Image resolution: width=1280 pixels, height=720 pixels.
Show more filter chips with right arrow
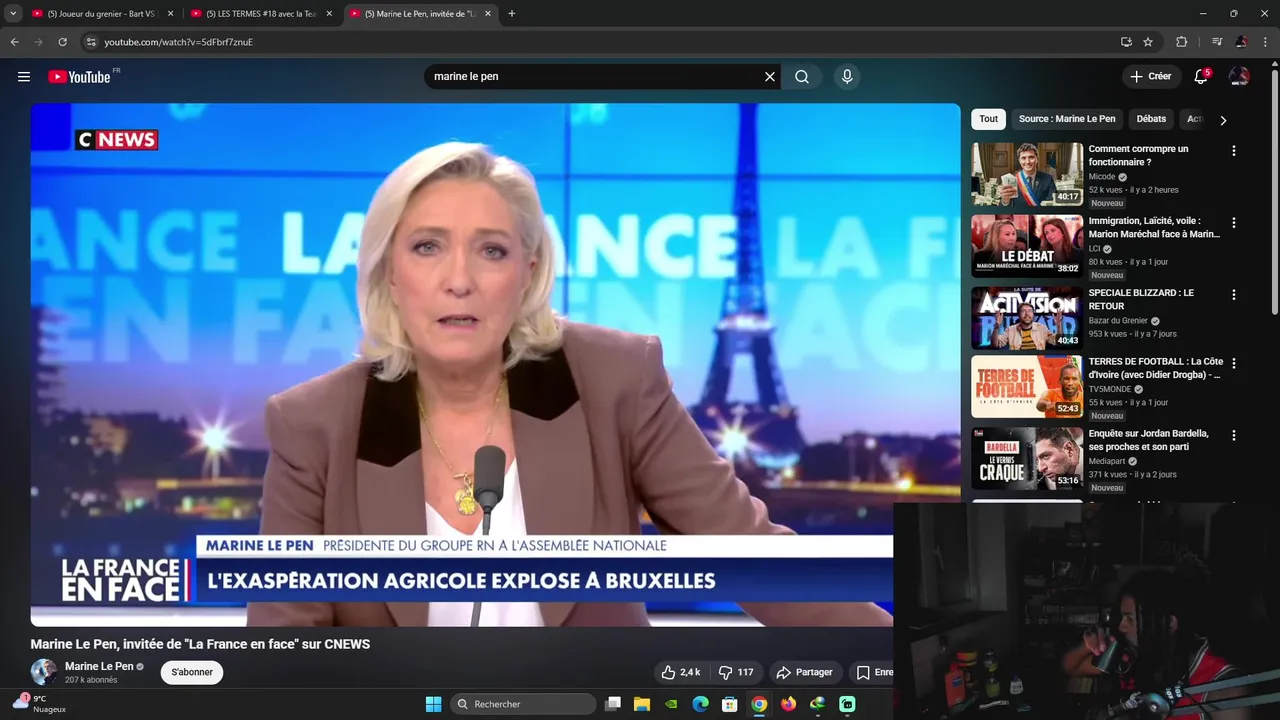pos(1223,120)
